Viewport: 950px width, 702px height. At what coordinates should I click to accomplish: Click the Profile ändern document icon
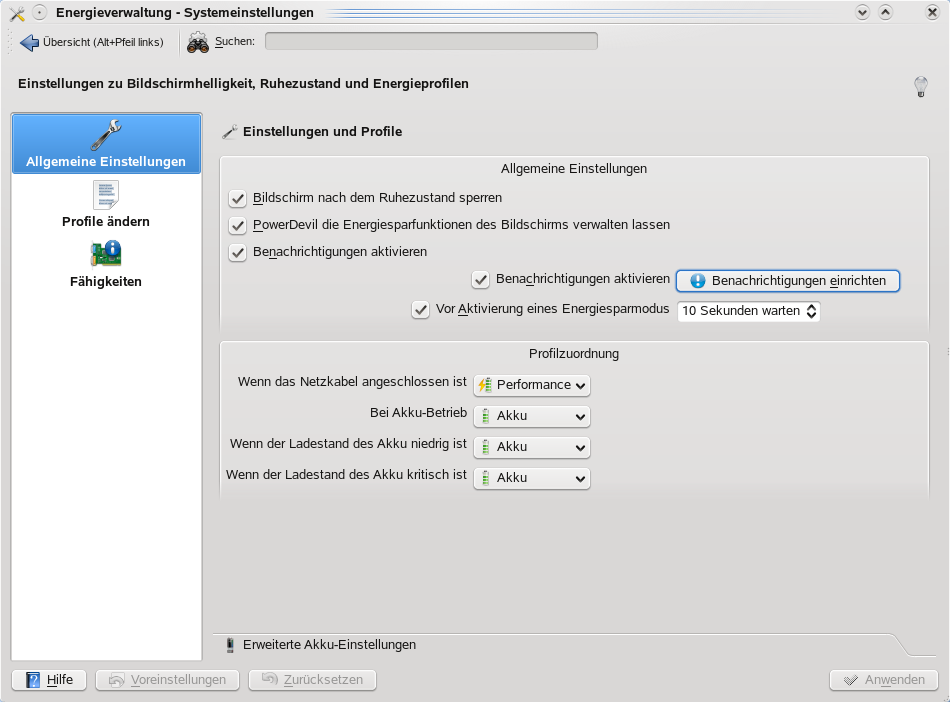[x=106, y=195]
